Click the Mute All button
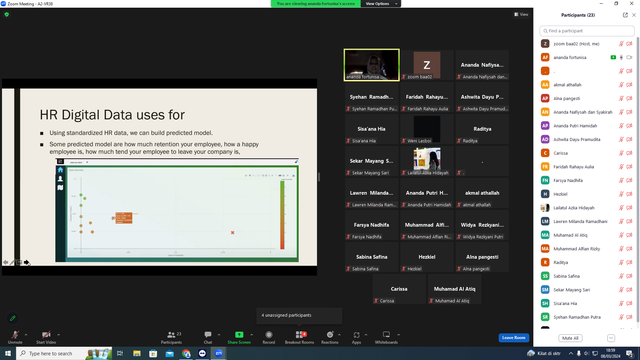640x360 pixels. [570, 338]
